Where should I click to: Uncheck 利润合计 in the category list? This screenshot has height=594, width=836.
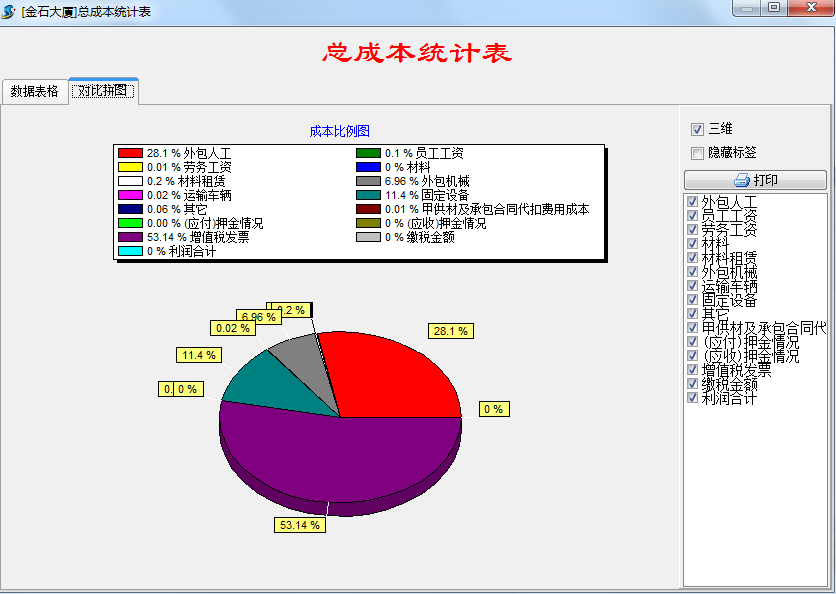pyautogui.click(x=692, y=397)
